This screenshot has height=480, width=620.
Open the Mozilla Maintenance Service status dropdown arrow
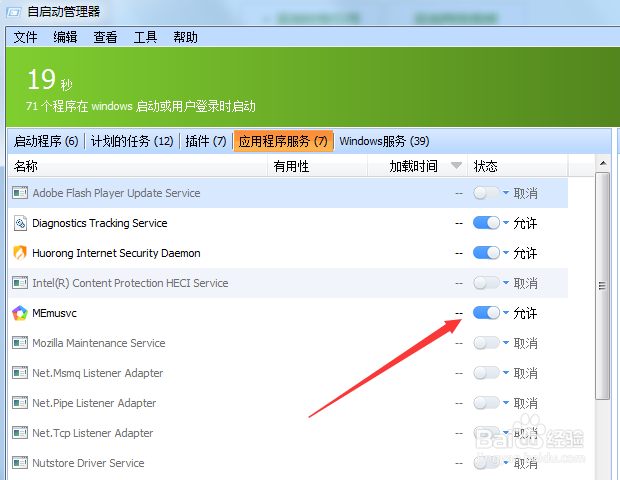click(506, 343)
